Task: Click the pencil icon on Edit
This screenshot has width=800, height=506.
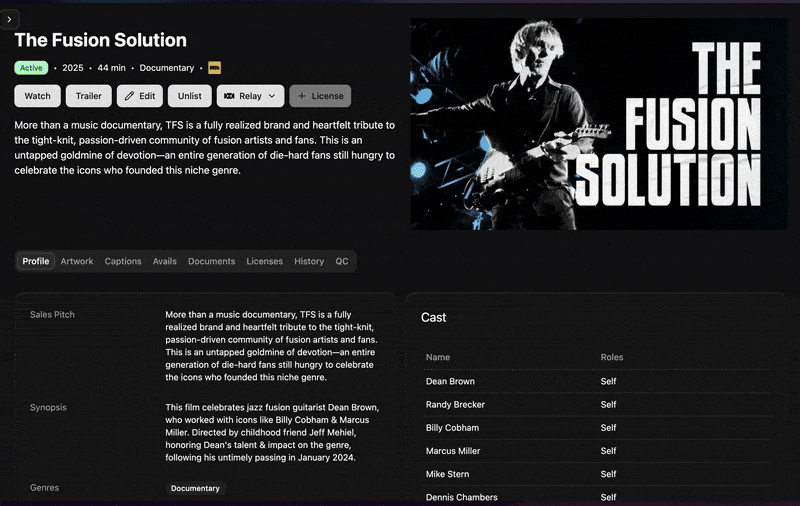Action: [x=130, y=96]
